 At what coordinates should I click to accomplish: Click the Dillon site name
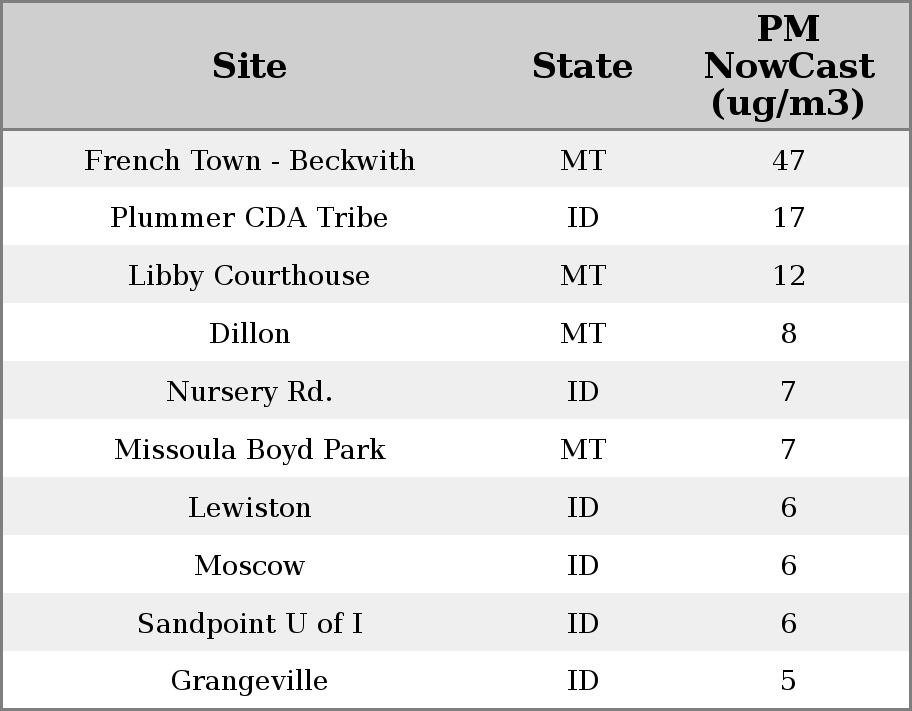pyautogui.click(x=249, y=334)
